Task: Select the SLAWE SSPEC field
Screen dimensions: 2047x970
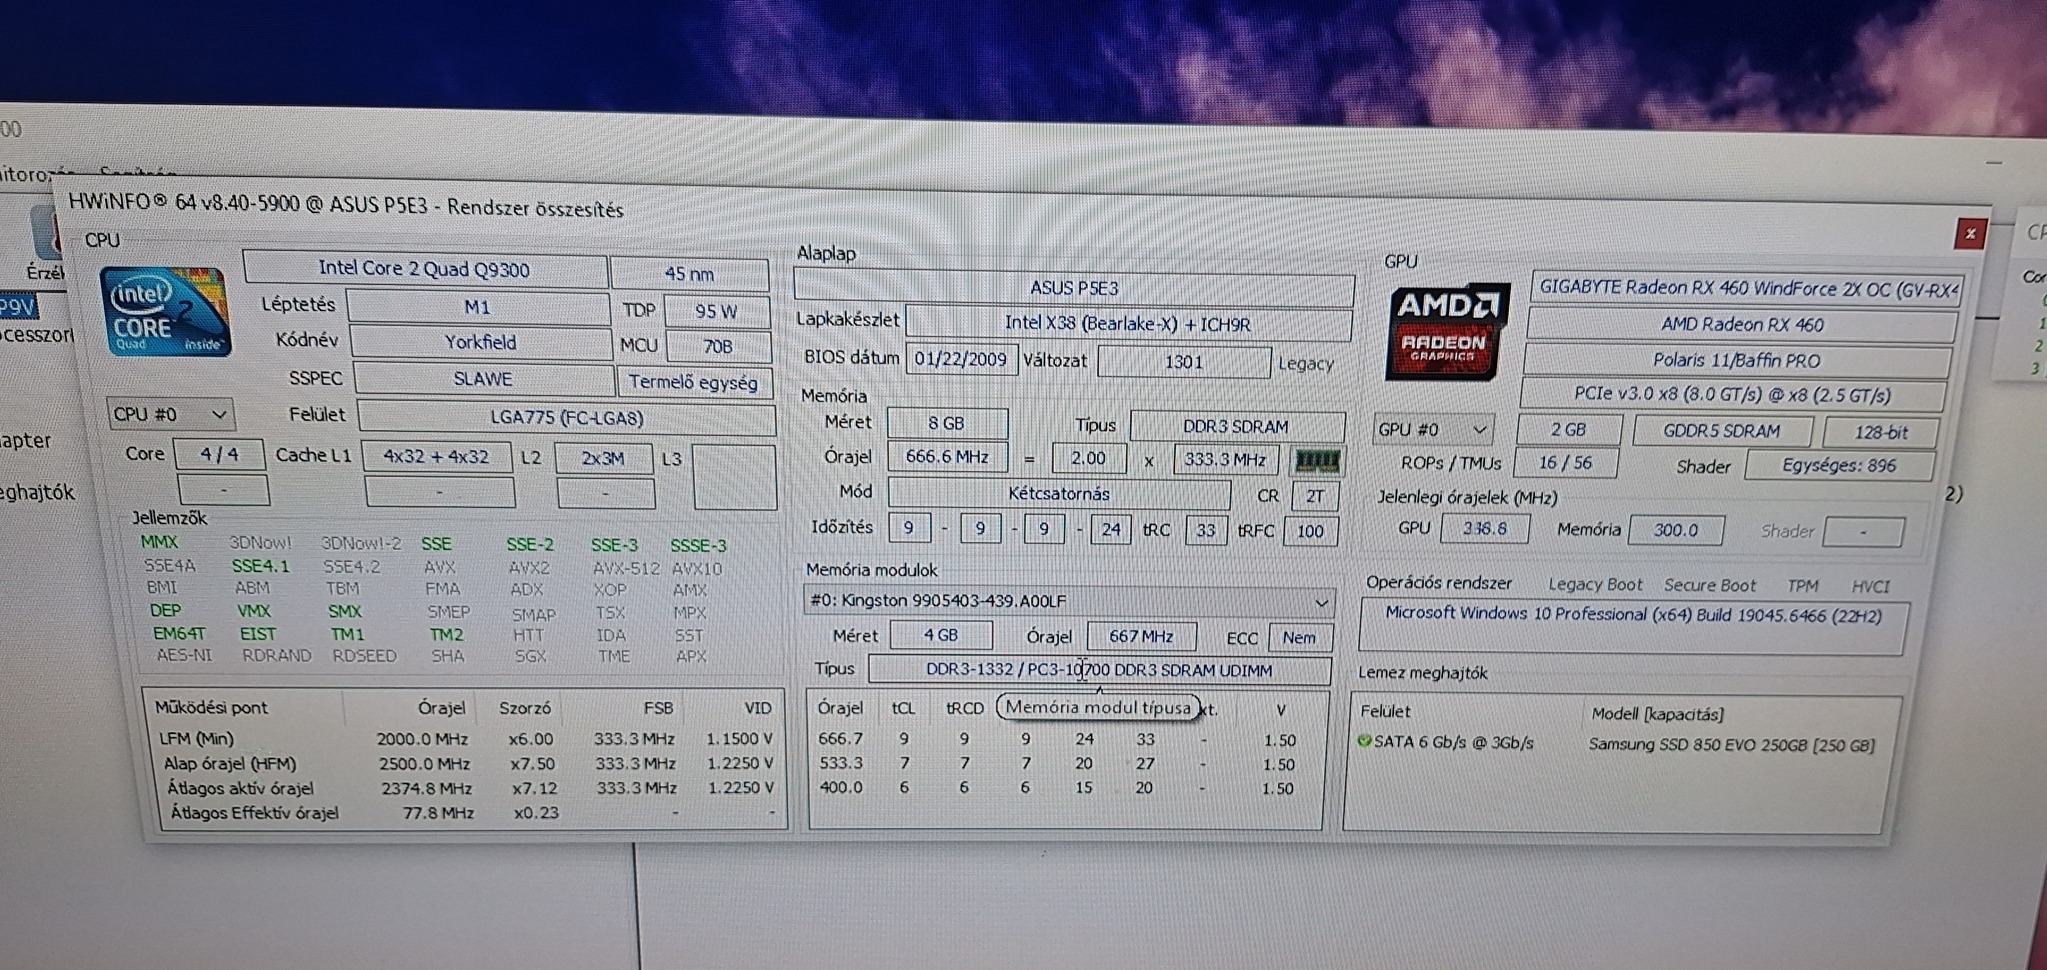Action: (484, 379)
